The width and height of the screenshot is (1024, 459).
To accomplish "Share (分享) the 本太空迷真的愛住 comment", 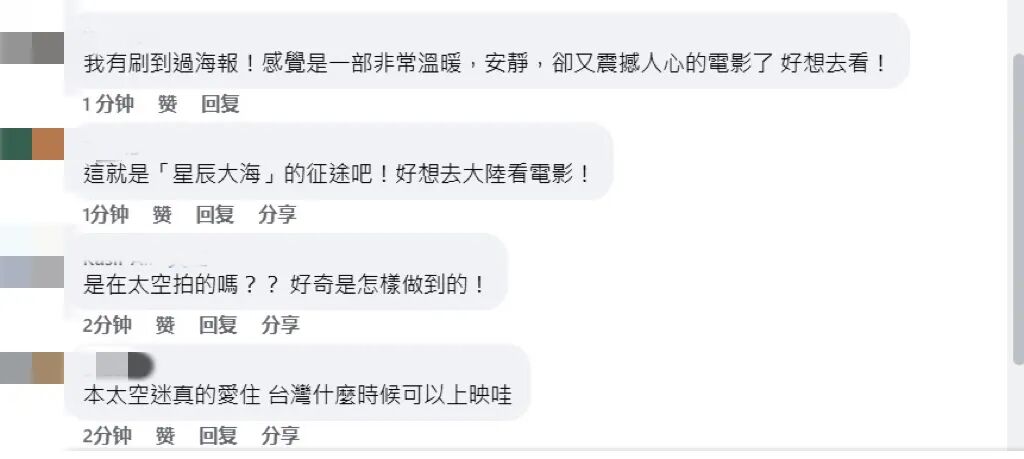I will [280, 435].
